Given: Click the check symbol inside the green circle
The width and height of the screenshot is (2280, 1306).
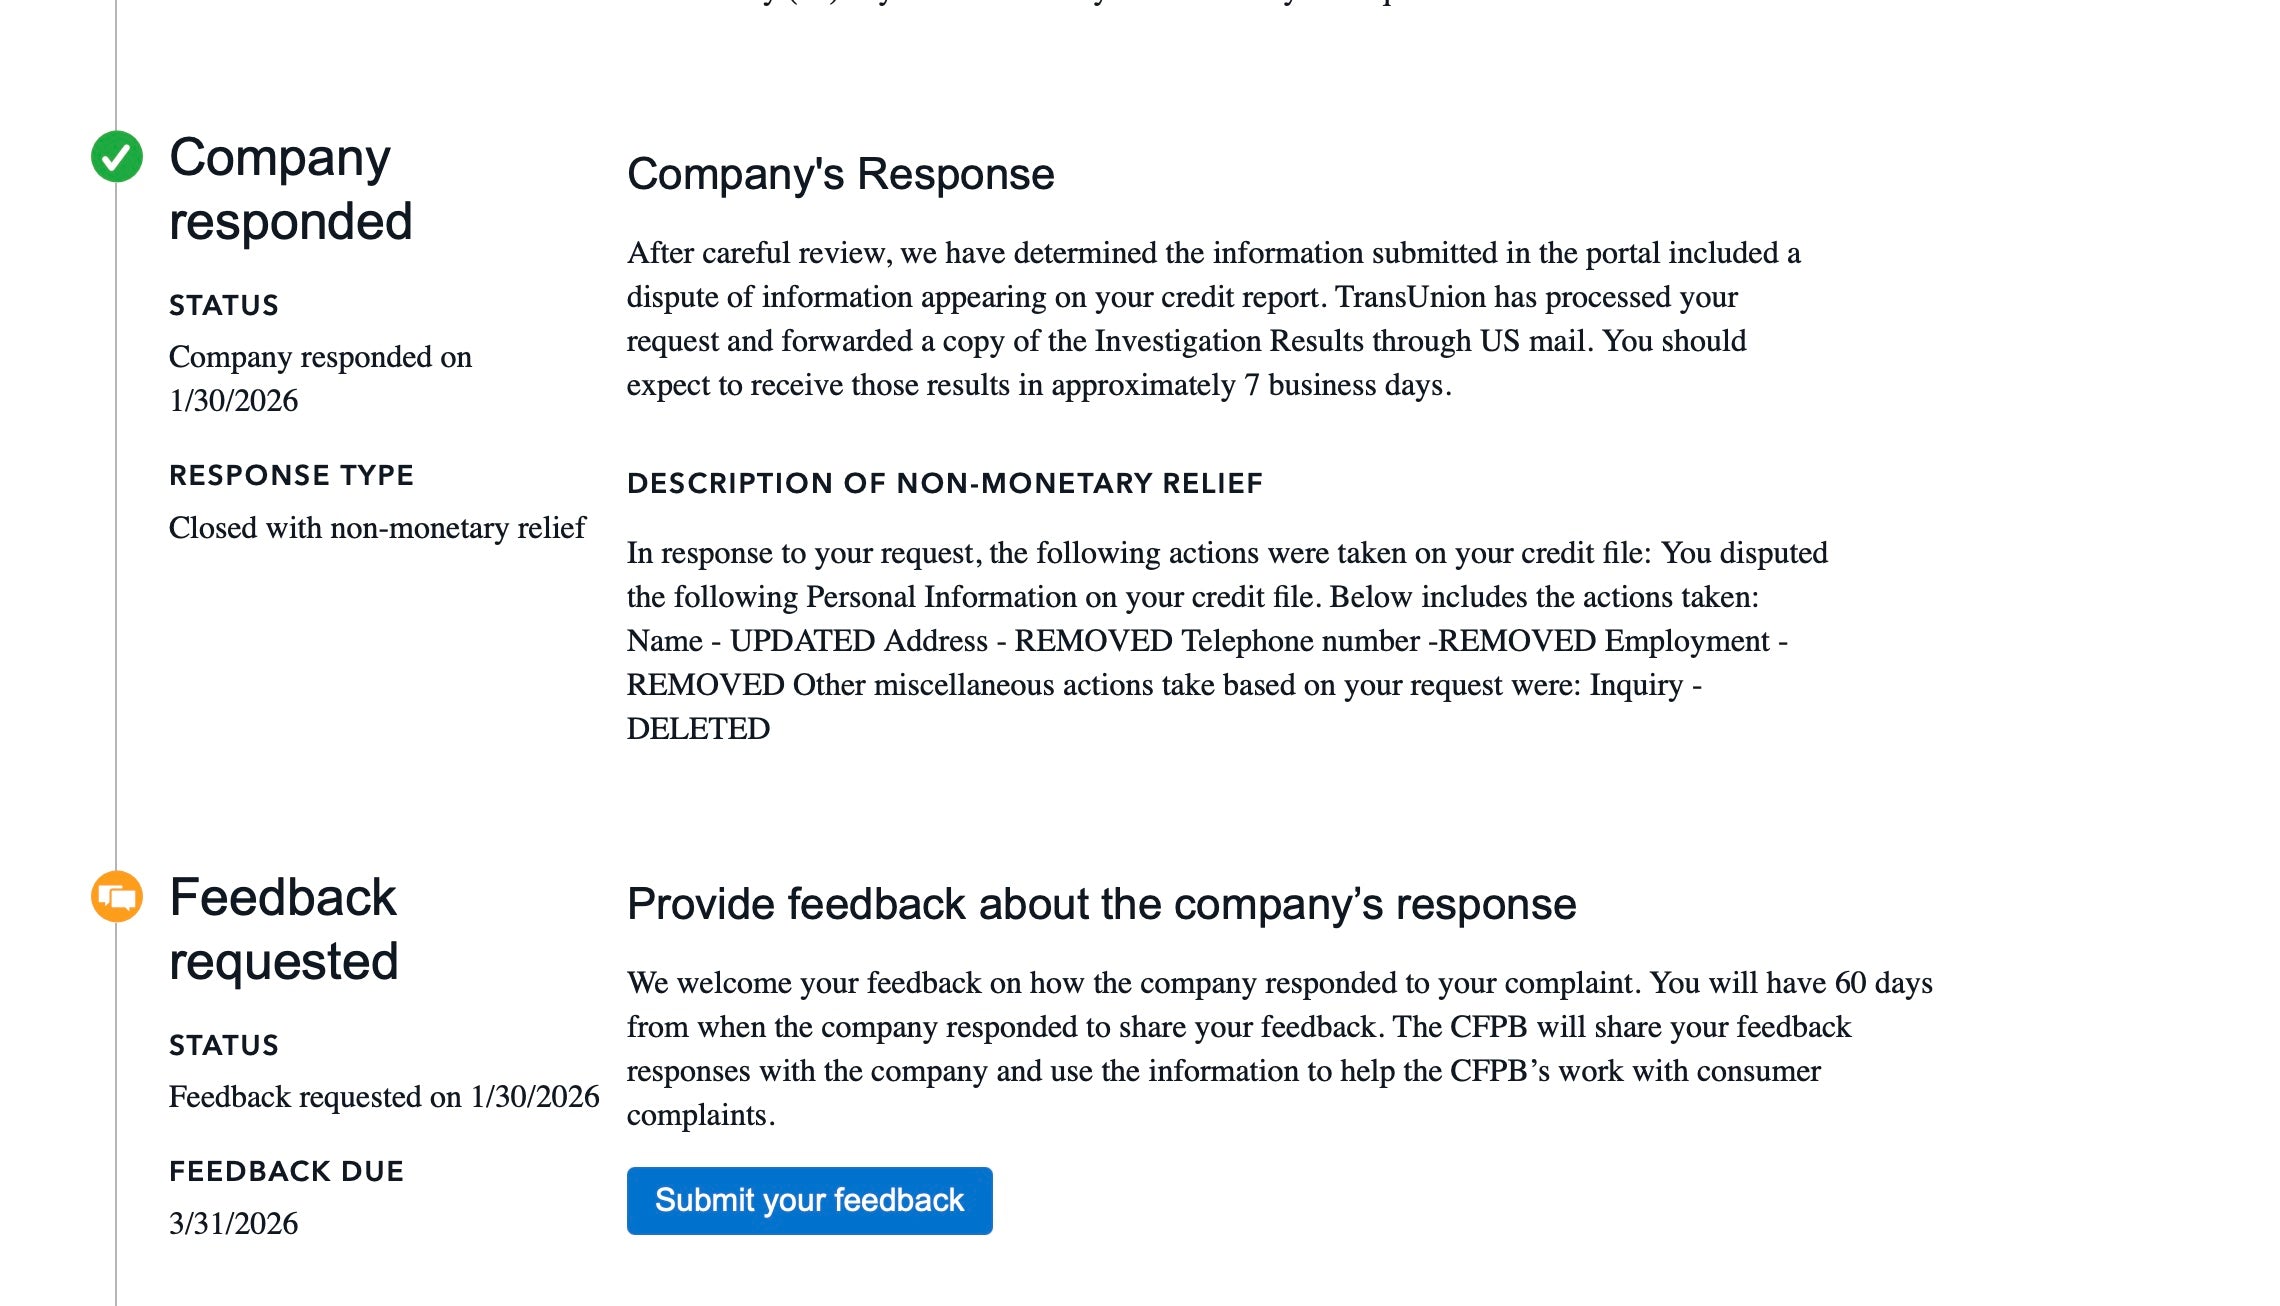Looking at the screenshot, I should pos(117,155).
